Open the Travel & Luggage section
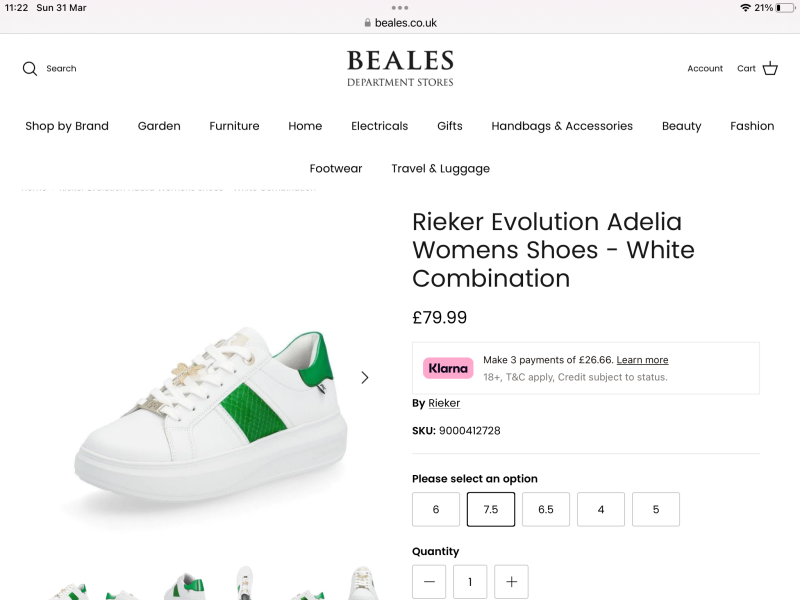The width and height of the screenshot is (800, 600). 440,168
